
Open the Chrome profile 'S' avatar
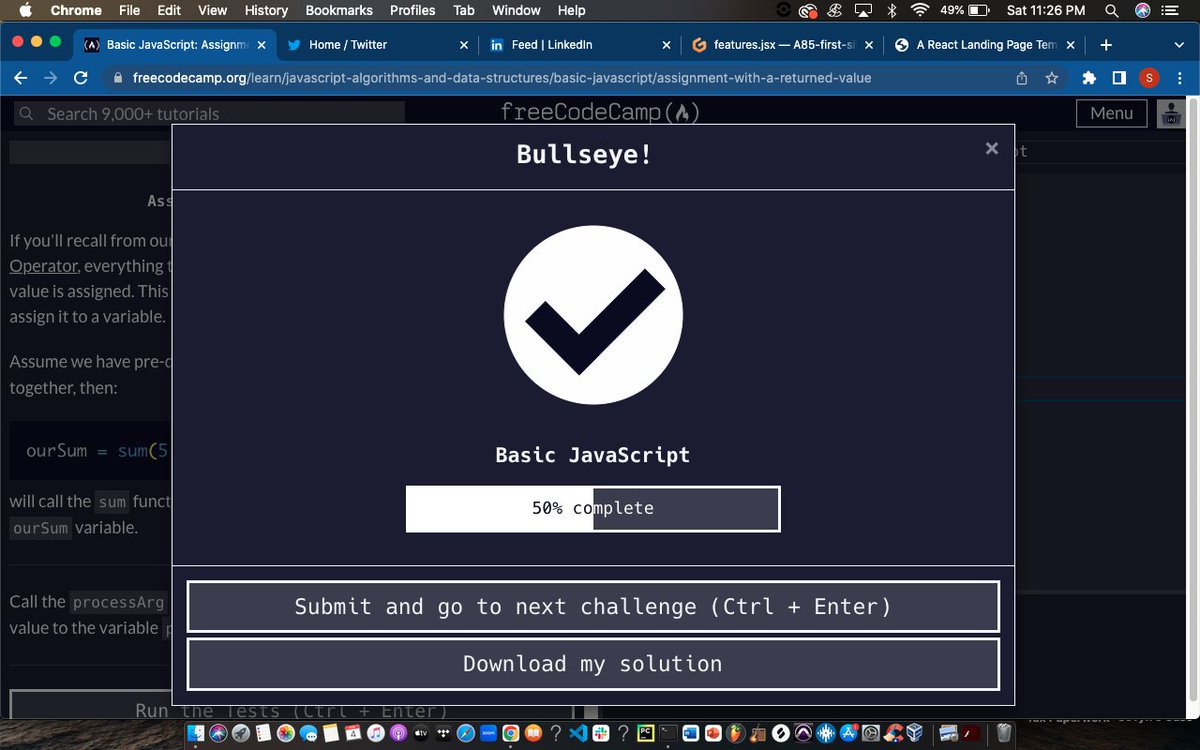click(1149, 78)
